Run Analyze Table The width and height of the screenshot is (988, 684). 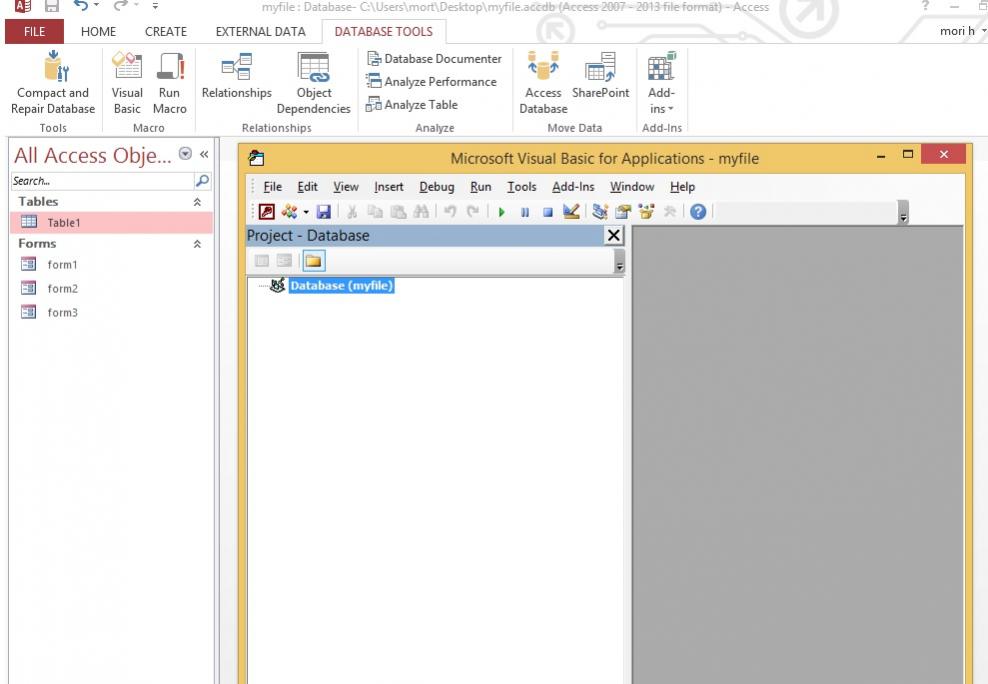(x=412, y=105)
